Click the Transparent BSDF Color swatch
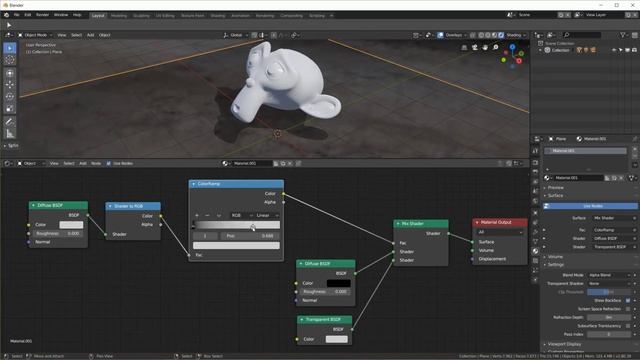The image size is (640, 360). pyautogui.click(x=337, y=339)
